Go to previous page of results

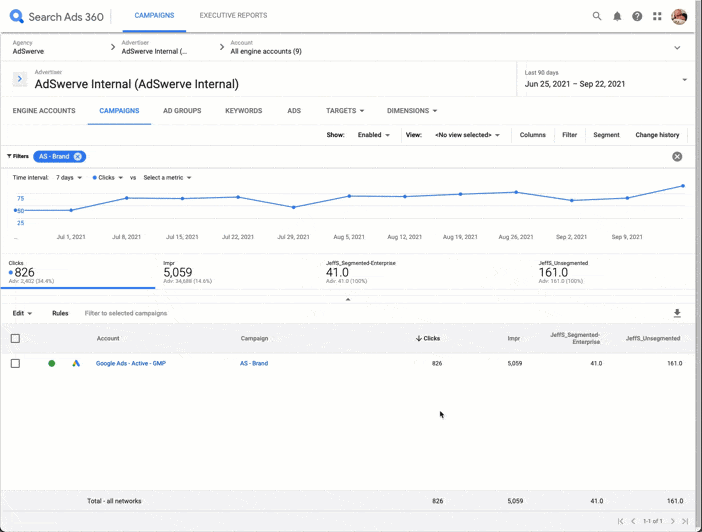point(633,521)
